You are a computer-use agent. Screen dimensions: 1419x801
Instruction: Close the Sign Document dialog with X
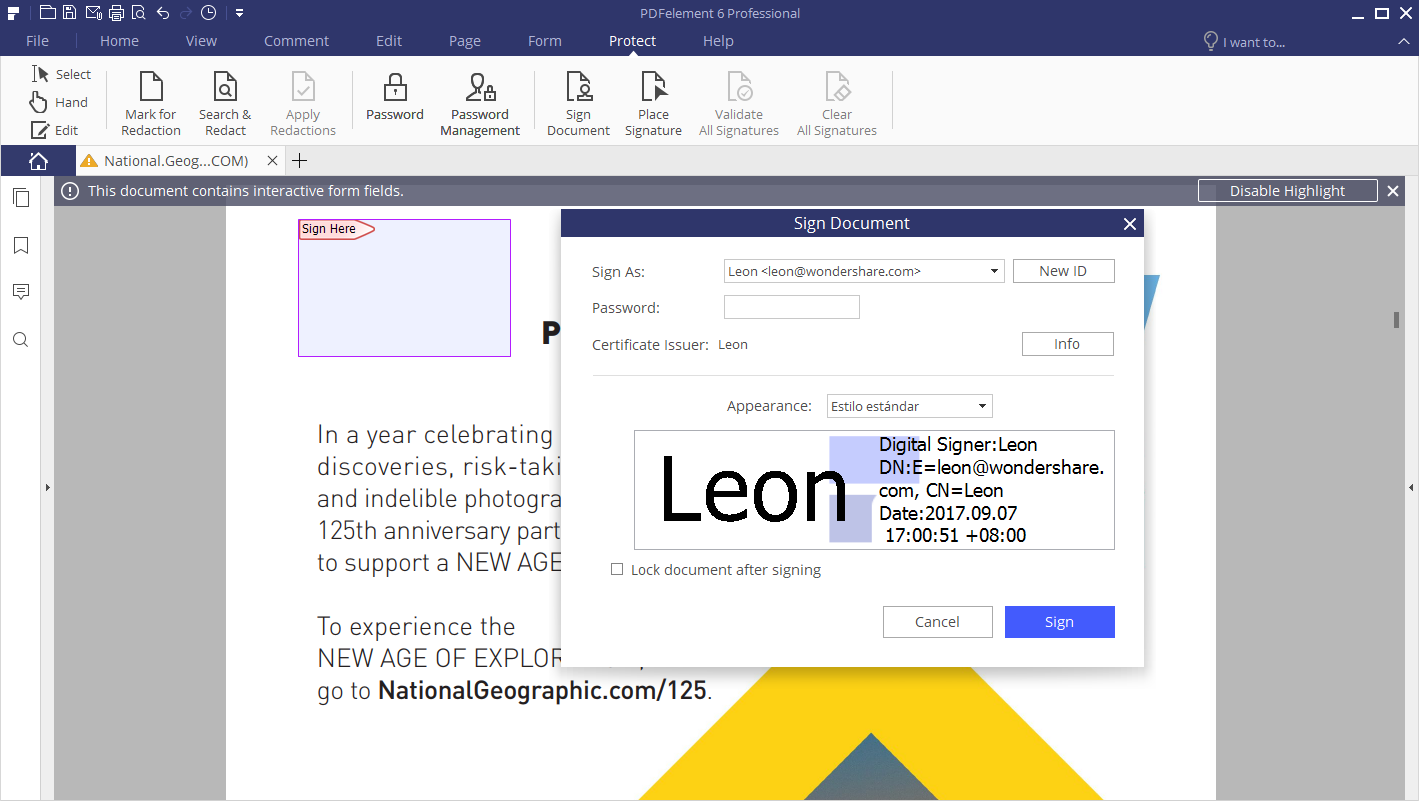coord(1130,224)
